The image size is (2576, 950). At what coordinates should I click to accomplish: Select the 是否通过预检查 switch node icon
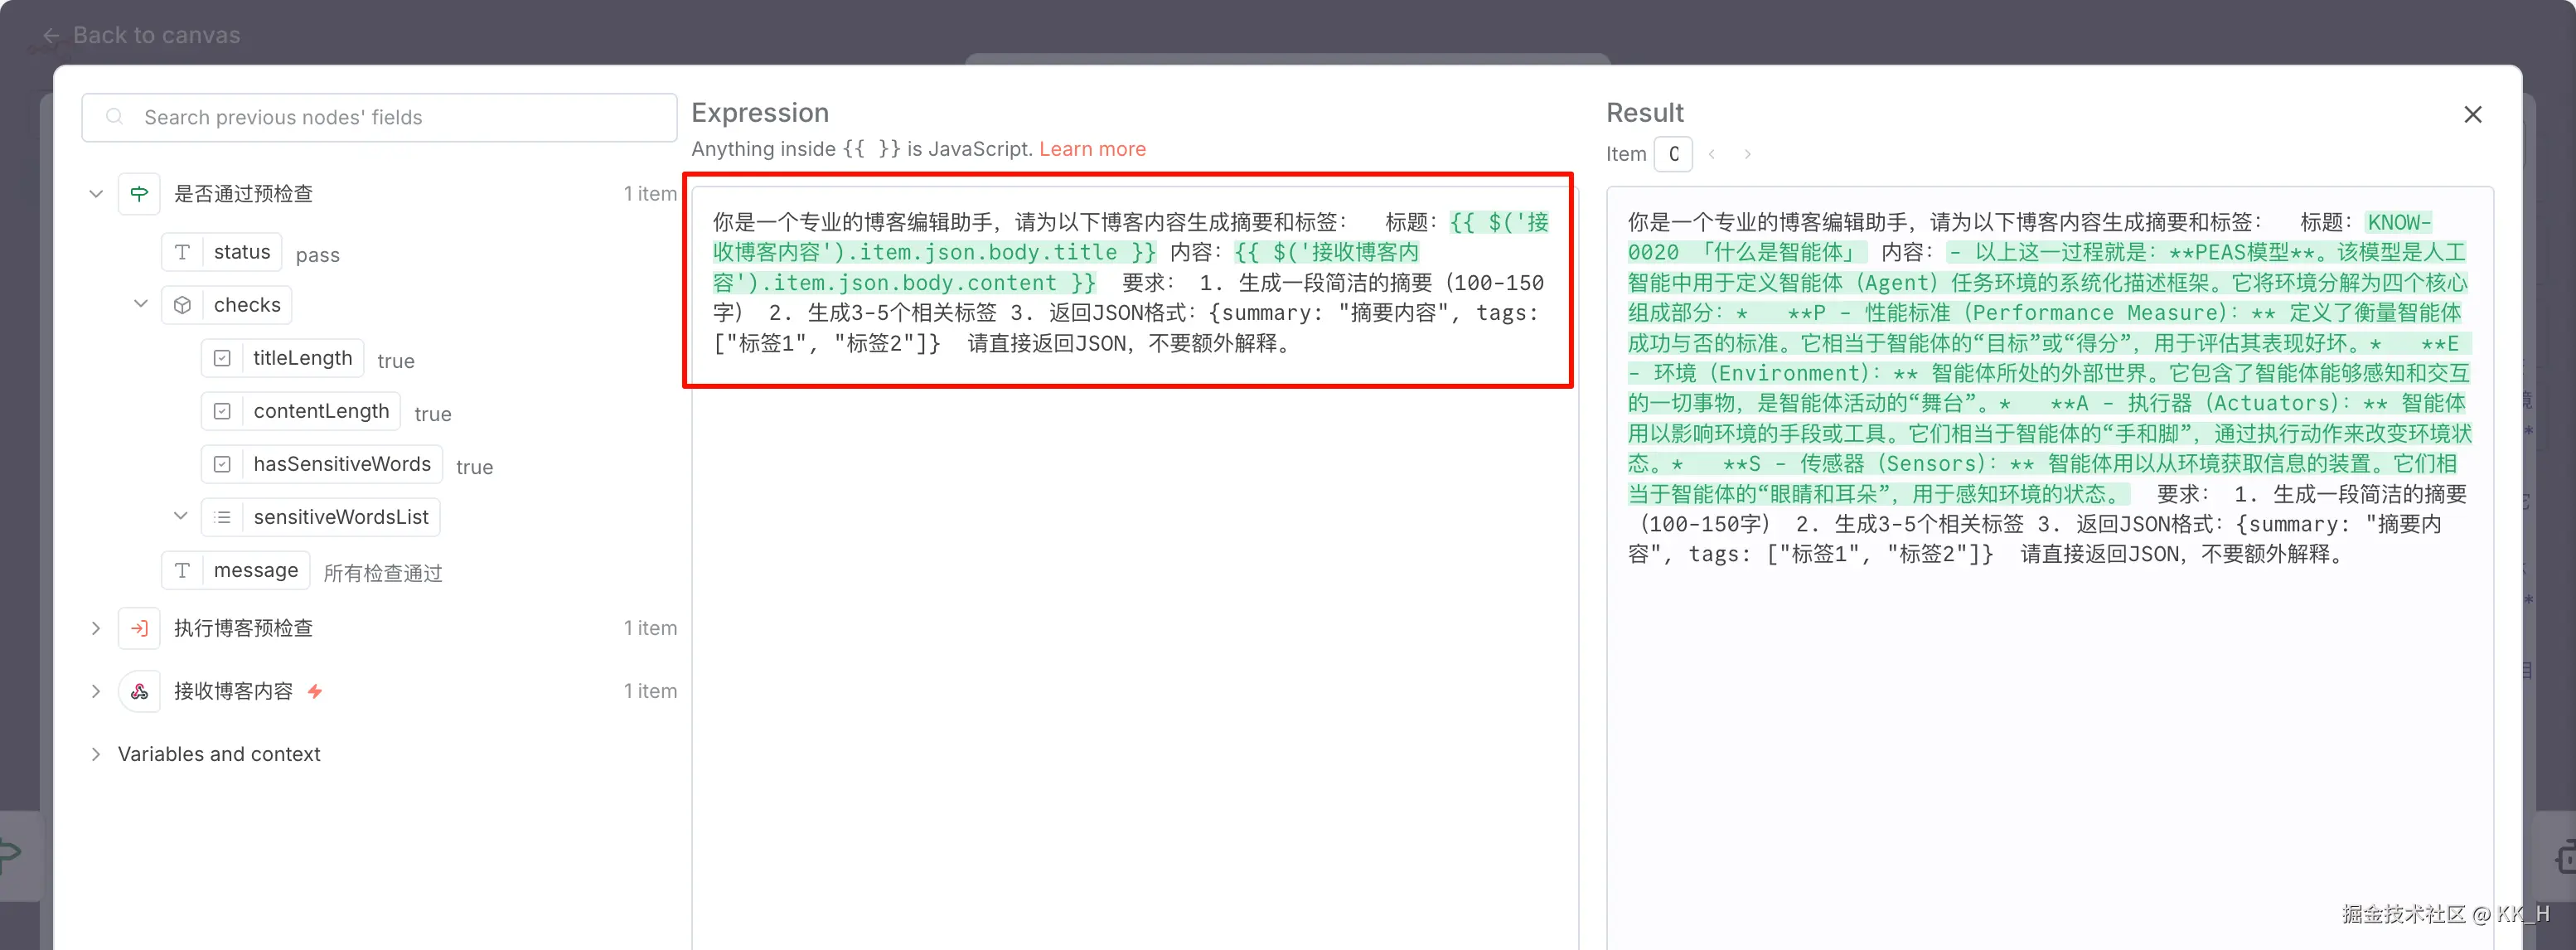(x=139, y=193)
